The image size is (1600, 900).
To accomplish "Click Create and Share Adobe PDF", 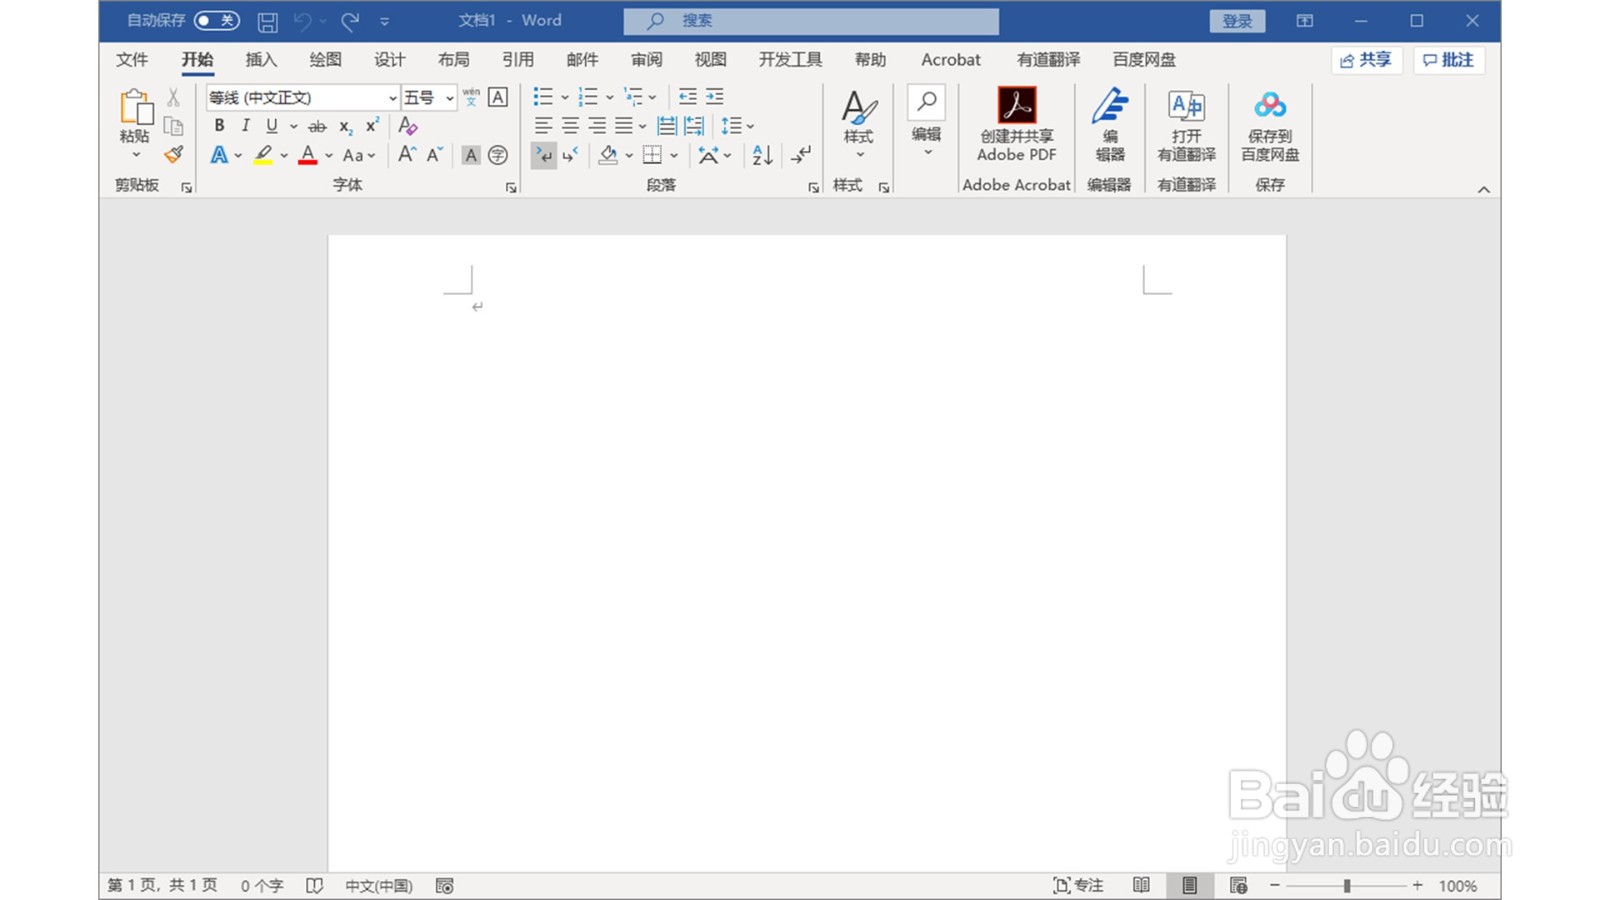I will click(1016, 125).
